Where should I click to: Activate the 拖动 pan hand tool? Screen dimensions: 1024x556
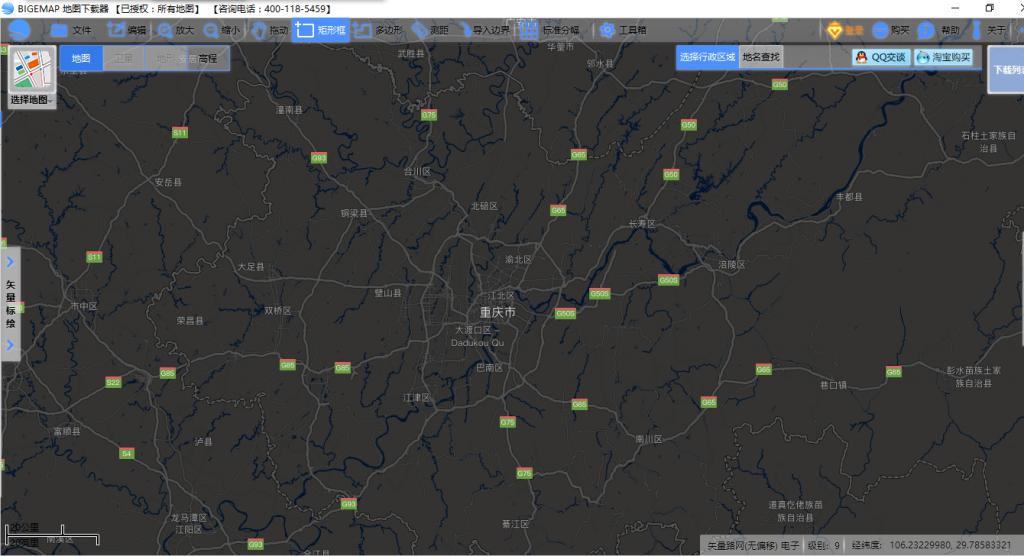click(270, 30)
